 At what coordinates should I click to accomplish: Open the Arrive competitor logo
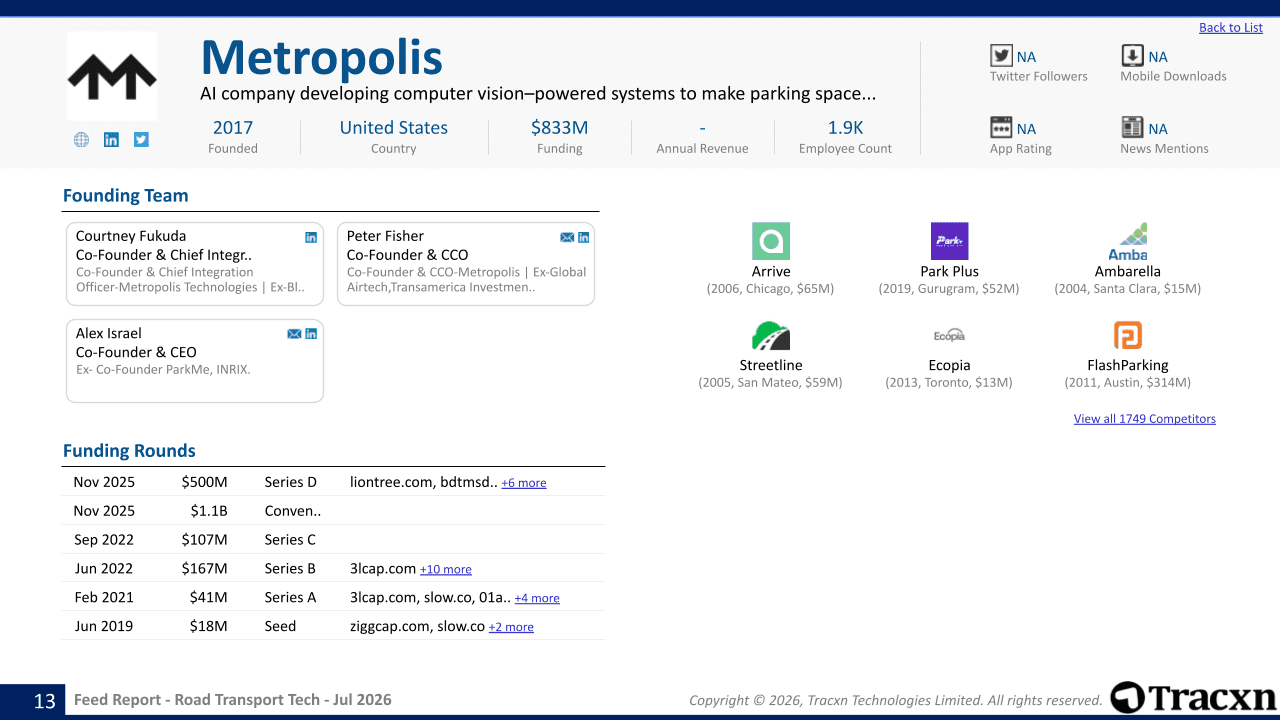pos(771,241)
